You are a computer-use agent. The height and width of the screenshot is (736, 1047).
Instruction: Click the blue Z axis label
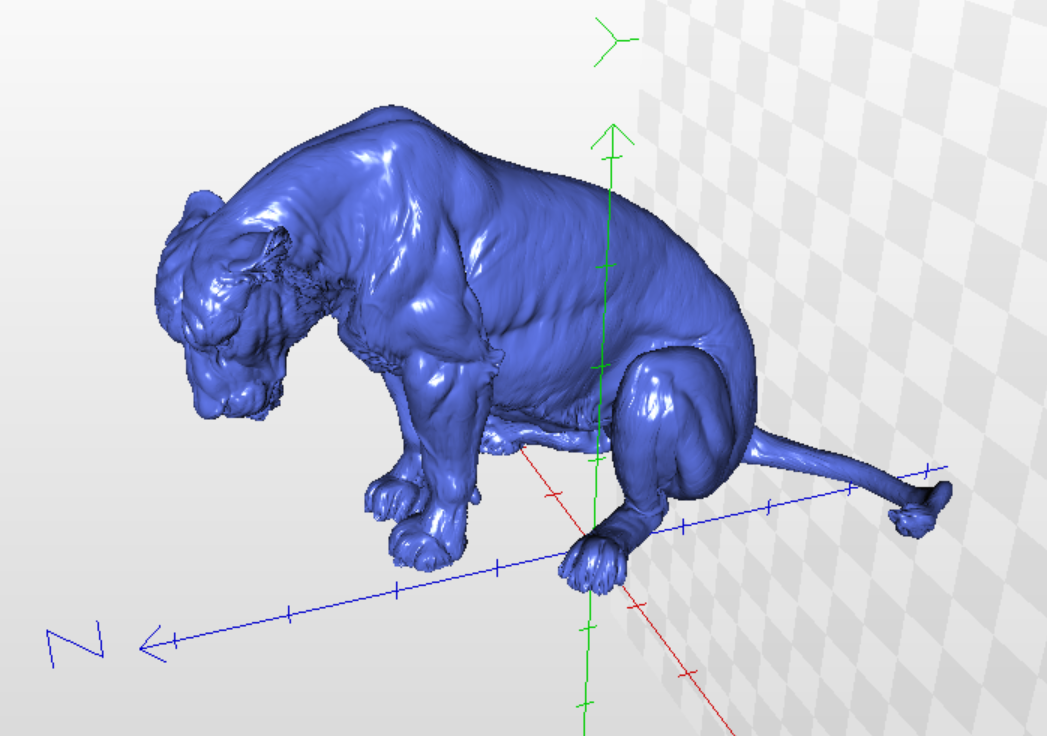(x=75, y=644)
